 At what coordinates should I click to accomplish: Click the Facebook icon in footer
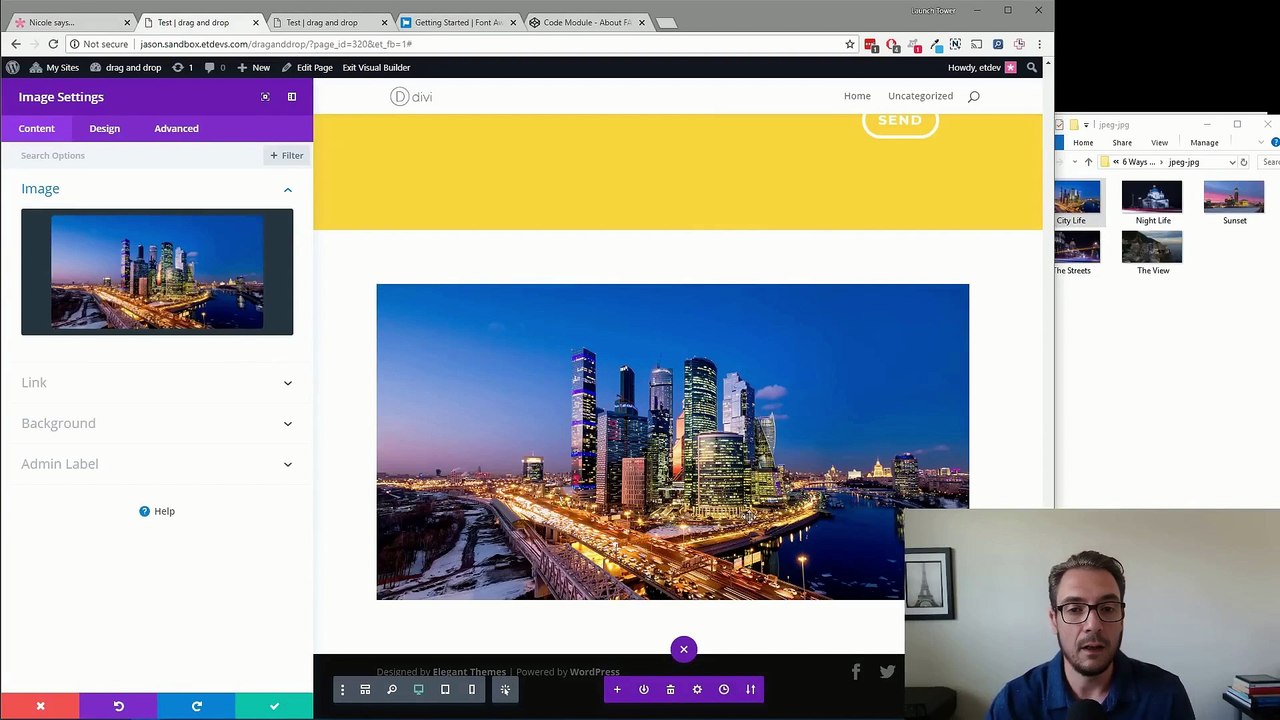click(856, 672)
